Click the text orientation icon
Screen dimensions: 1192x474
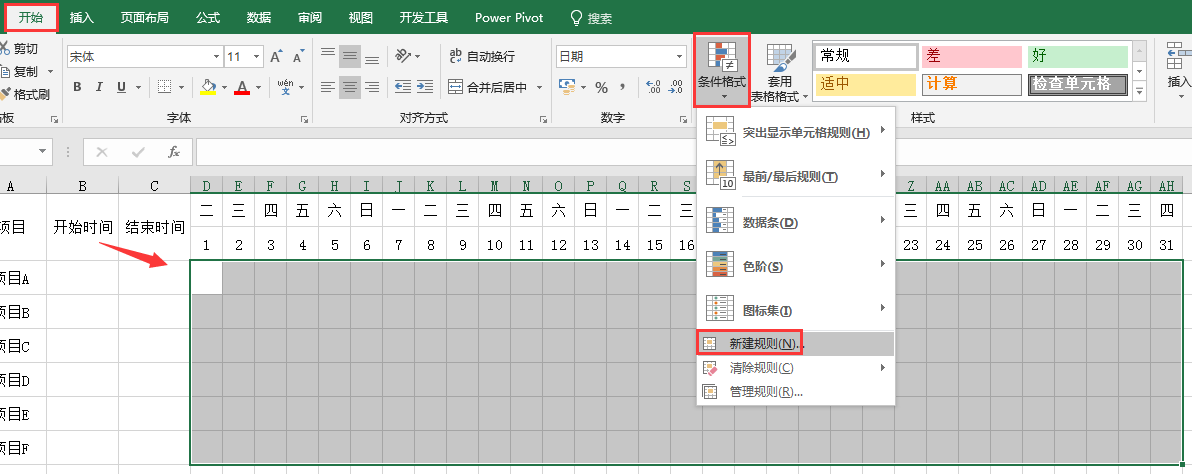[403, 56]
